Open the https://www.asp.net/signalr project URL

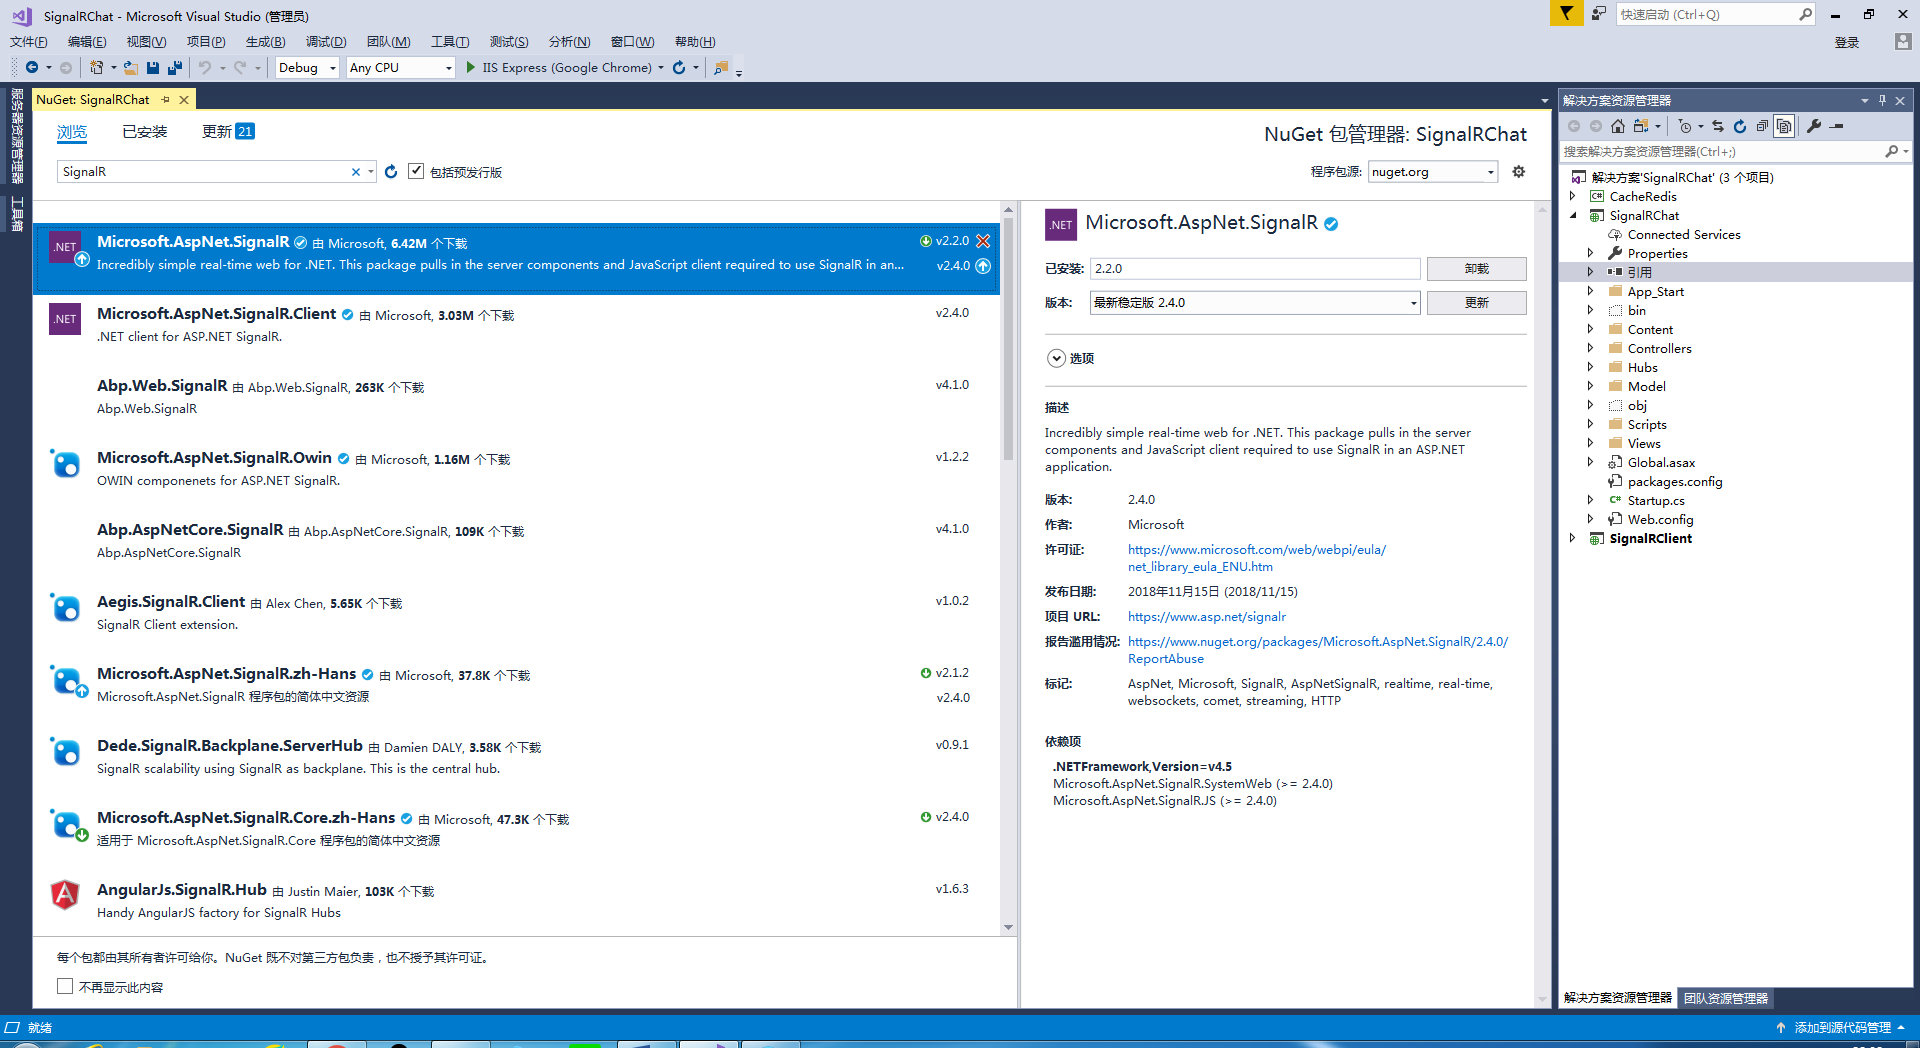1207,617
